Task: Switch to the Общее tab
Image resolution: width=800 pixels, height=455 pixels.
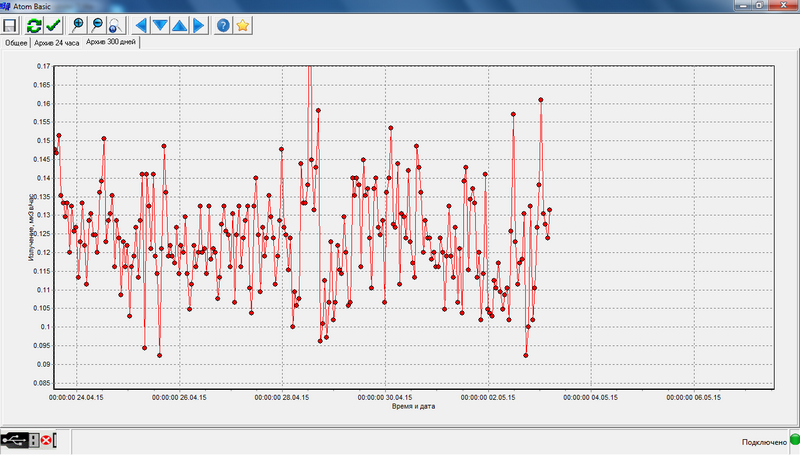Action: click(16, 43)
